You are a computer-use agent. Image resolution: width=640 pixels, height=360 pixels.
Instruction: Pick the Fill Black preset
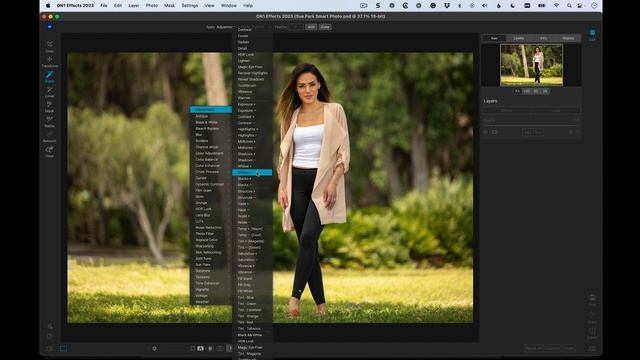tap(252, 278)
